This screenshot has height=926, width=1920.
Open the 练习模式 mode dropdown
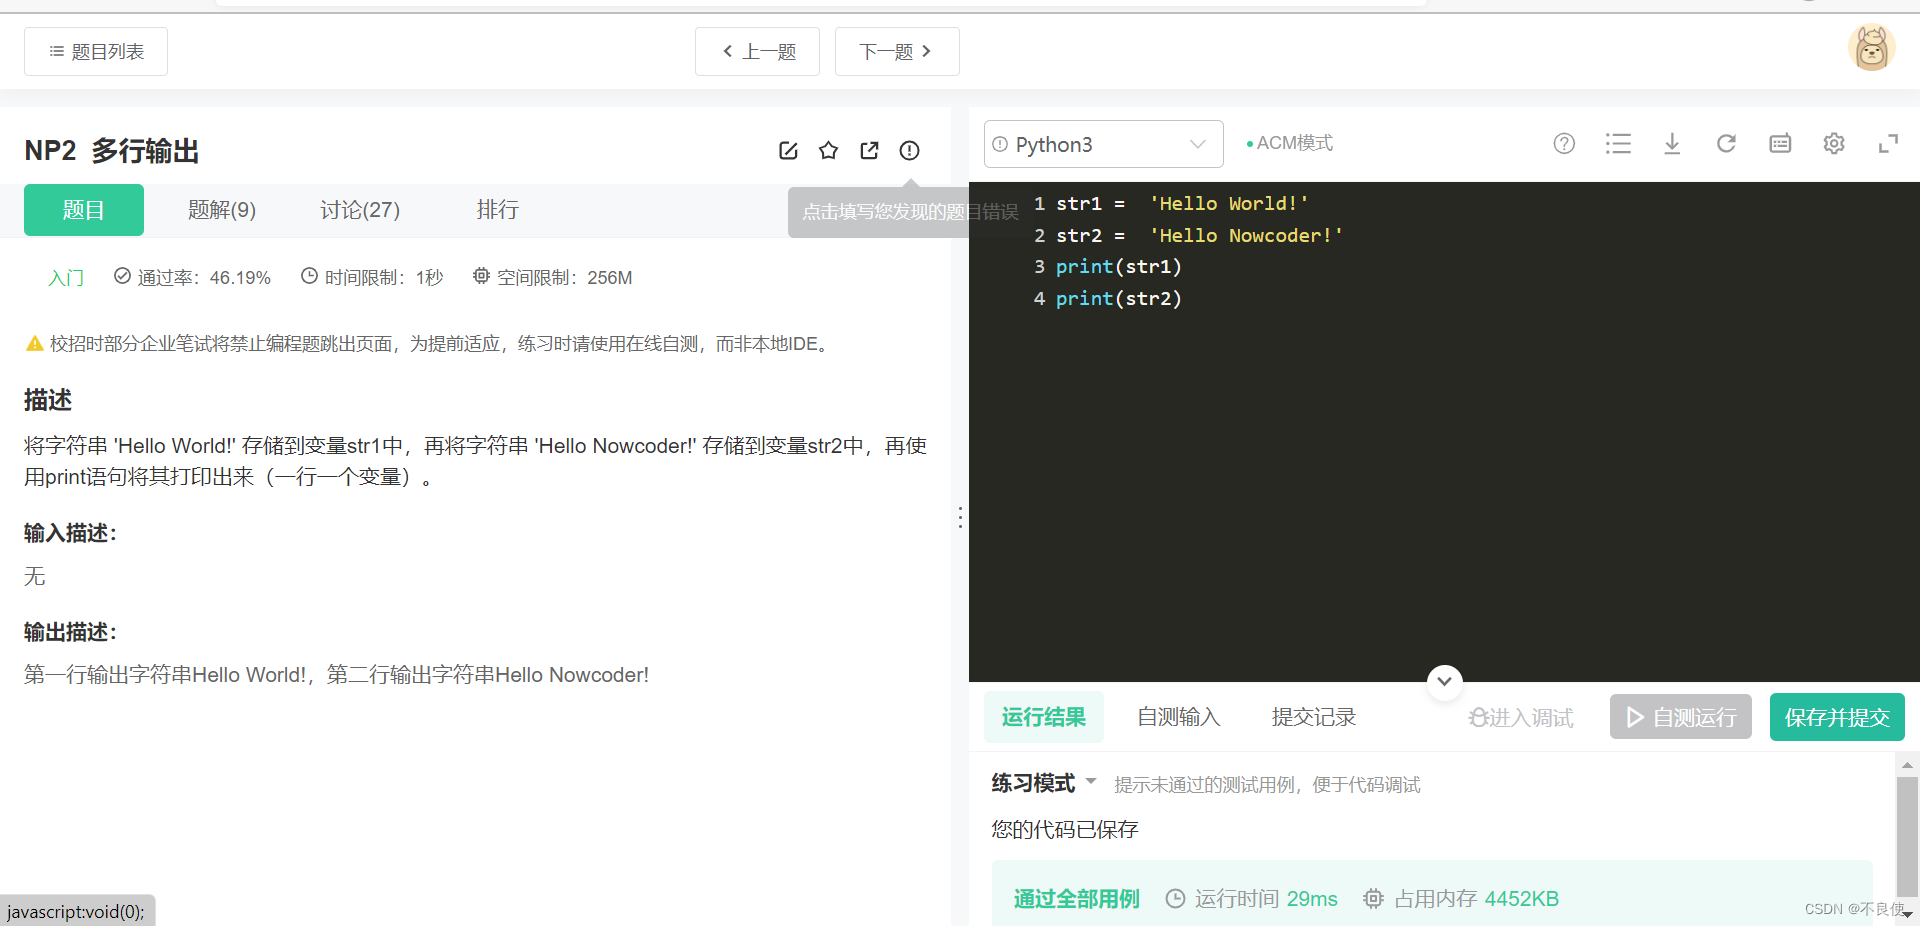1044,783
